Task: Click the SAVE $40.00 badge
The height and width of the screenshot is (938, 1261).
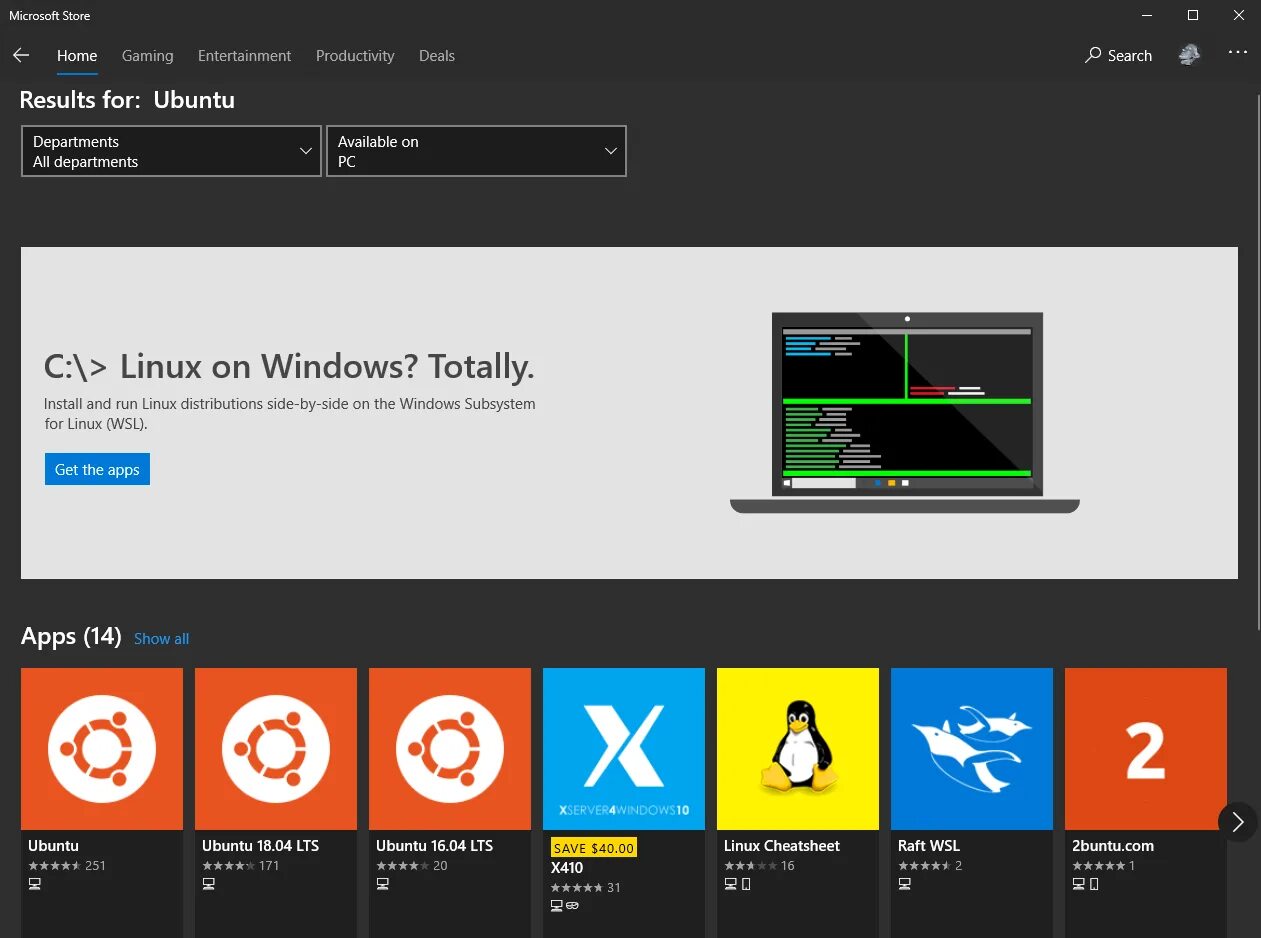Action: coord(594,848)
